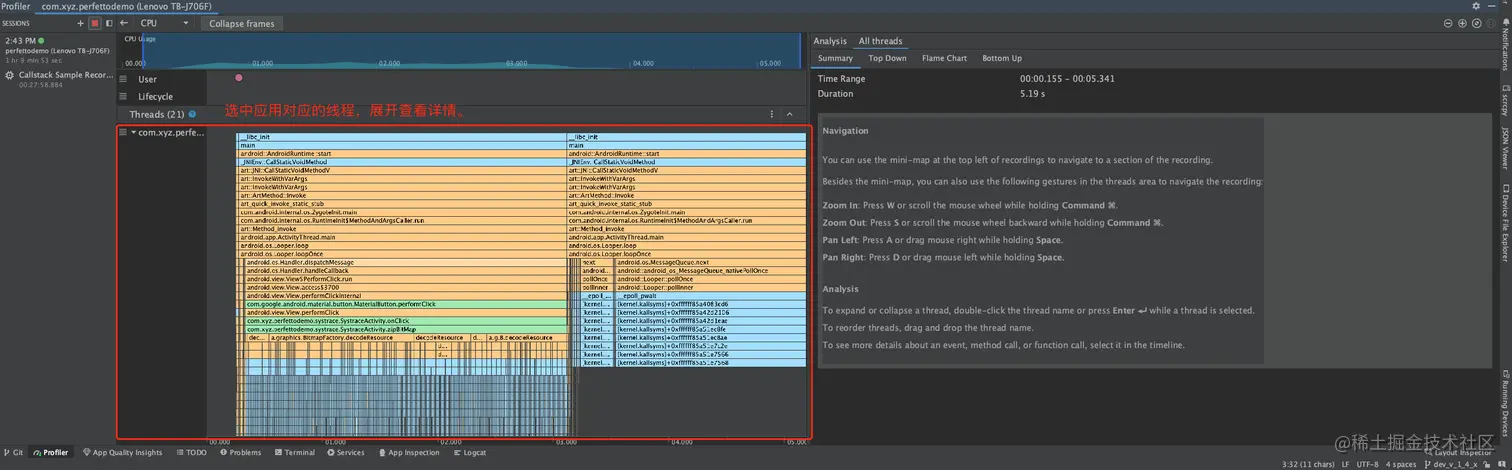Open the Running Devices panel

pos(1504,401)
